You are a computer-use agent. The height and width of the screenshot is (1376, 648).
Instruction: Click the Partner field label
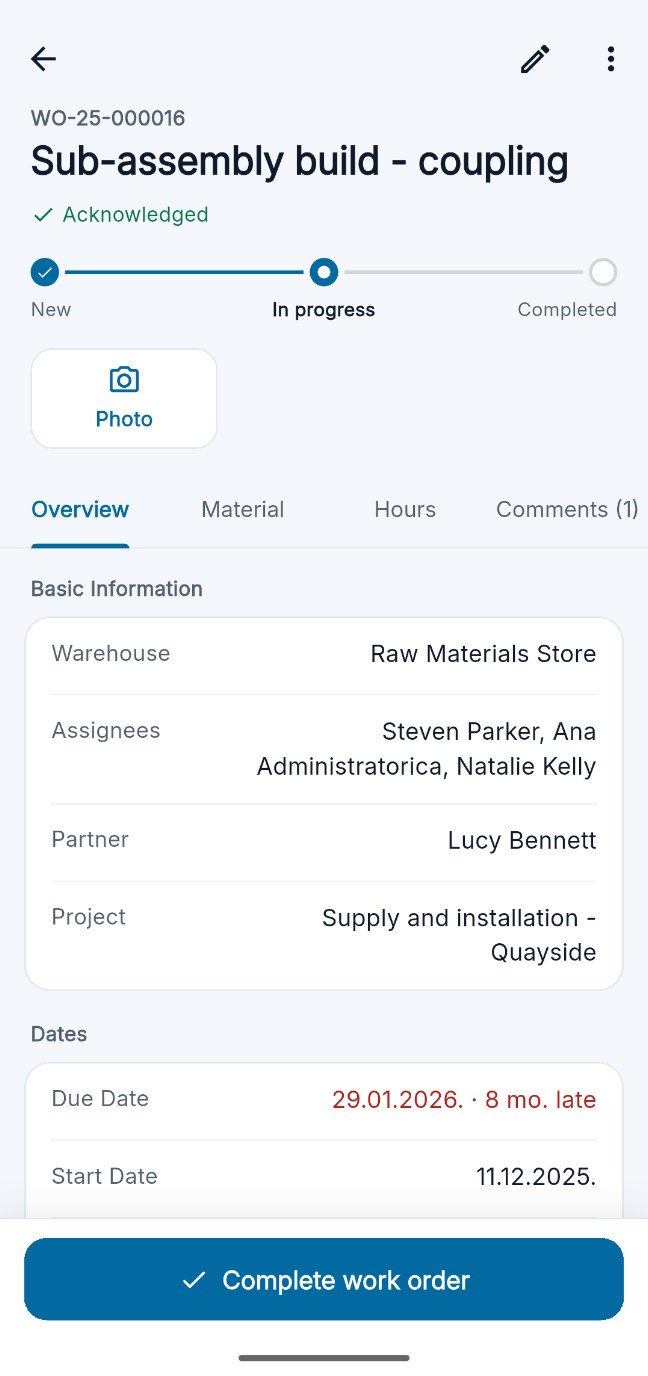pos(90,840)
